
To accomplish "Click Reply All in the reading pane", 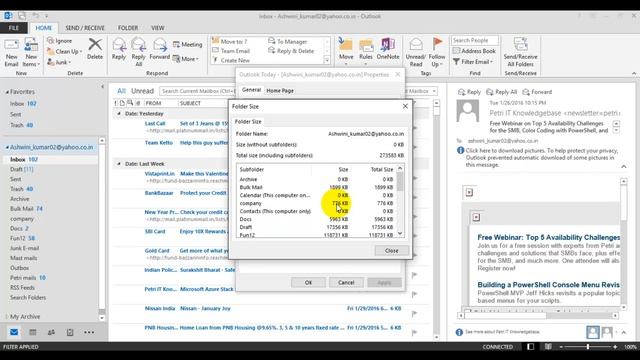I will click(x=502, y=92).
